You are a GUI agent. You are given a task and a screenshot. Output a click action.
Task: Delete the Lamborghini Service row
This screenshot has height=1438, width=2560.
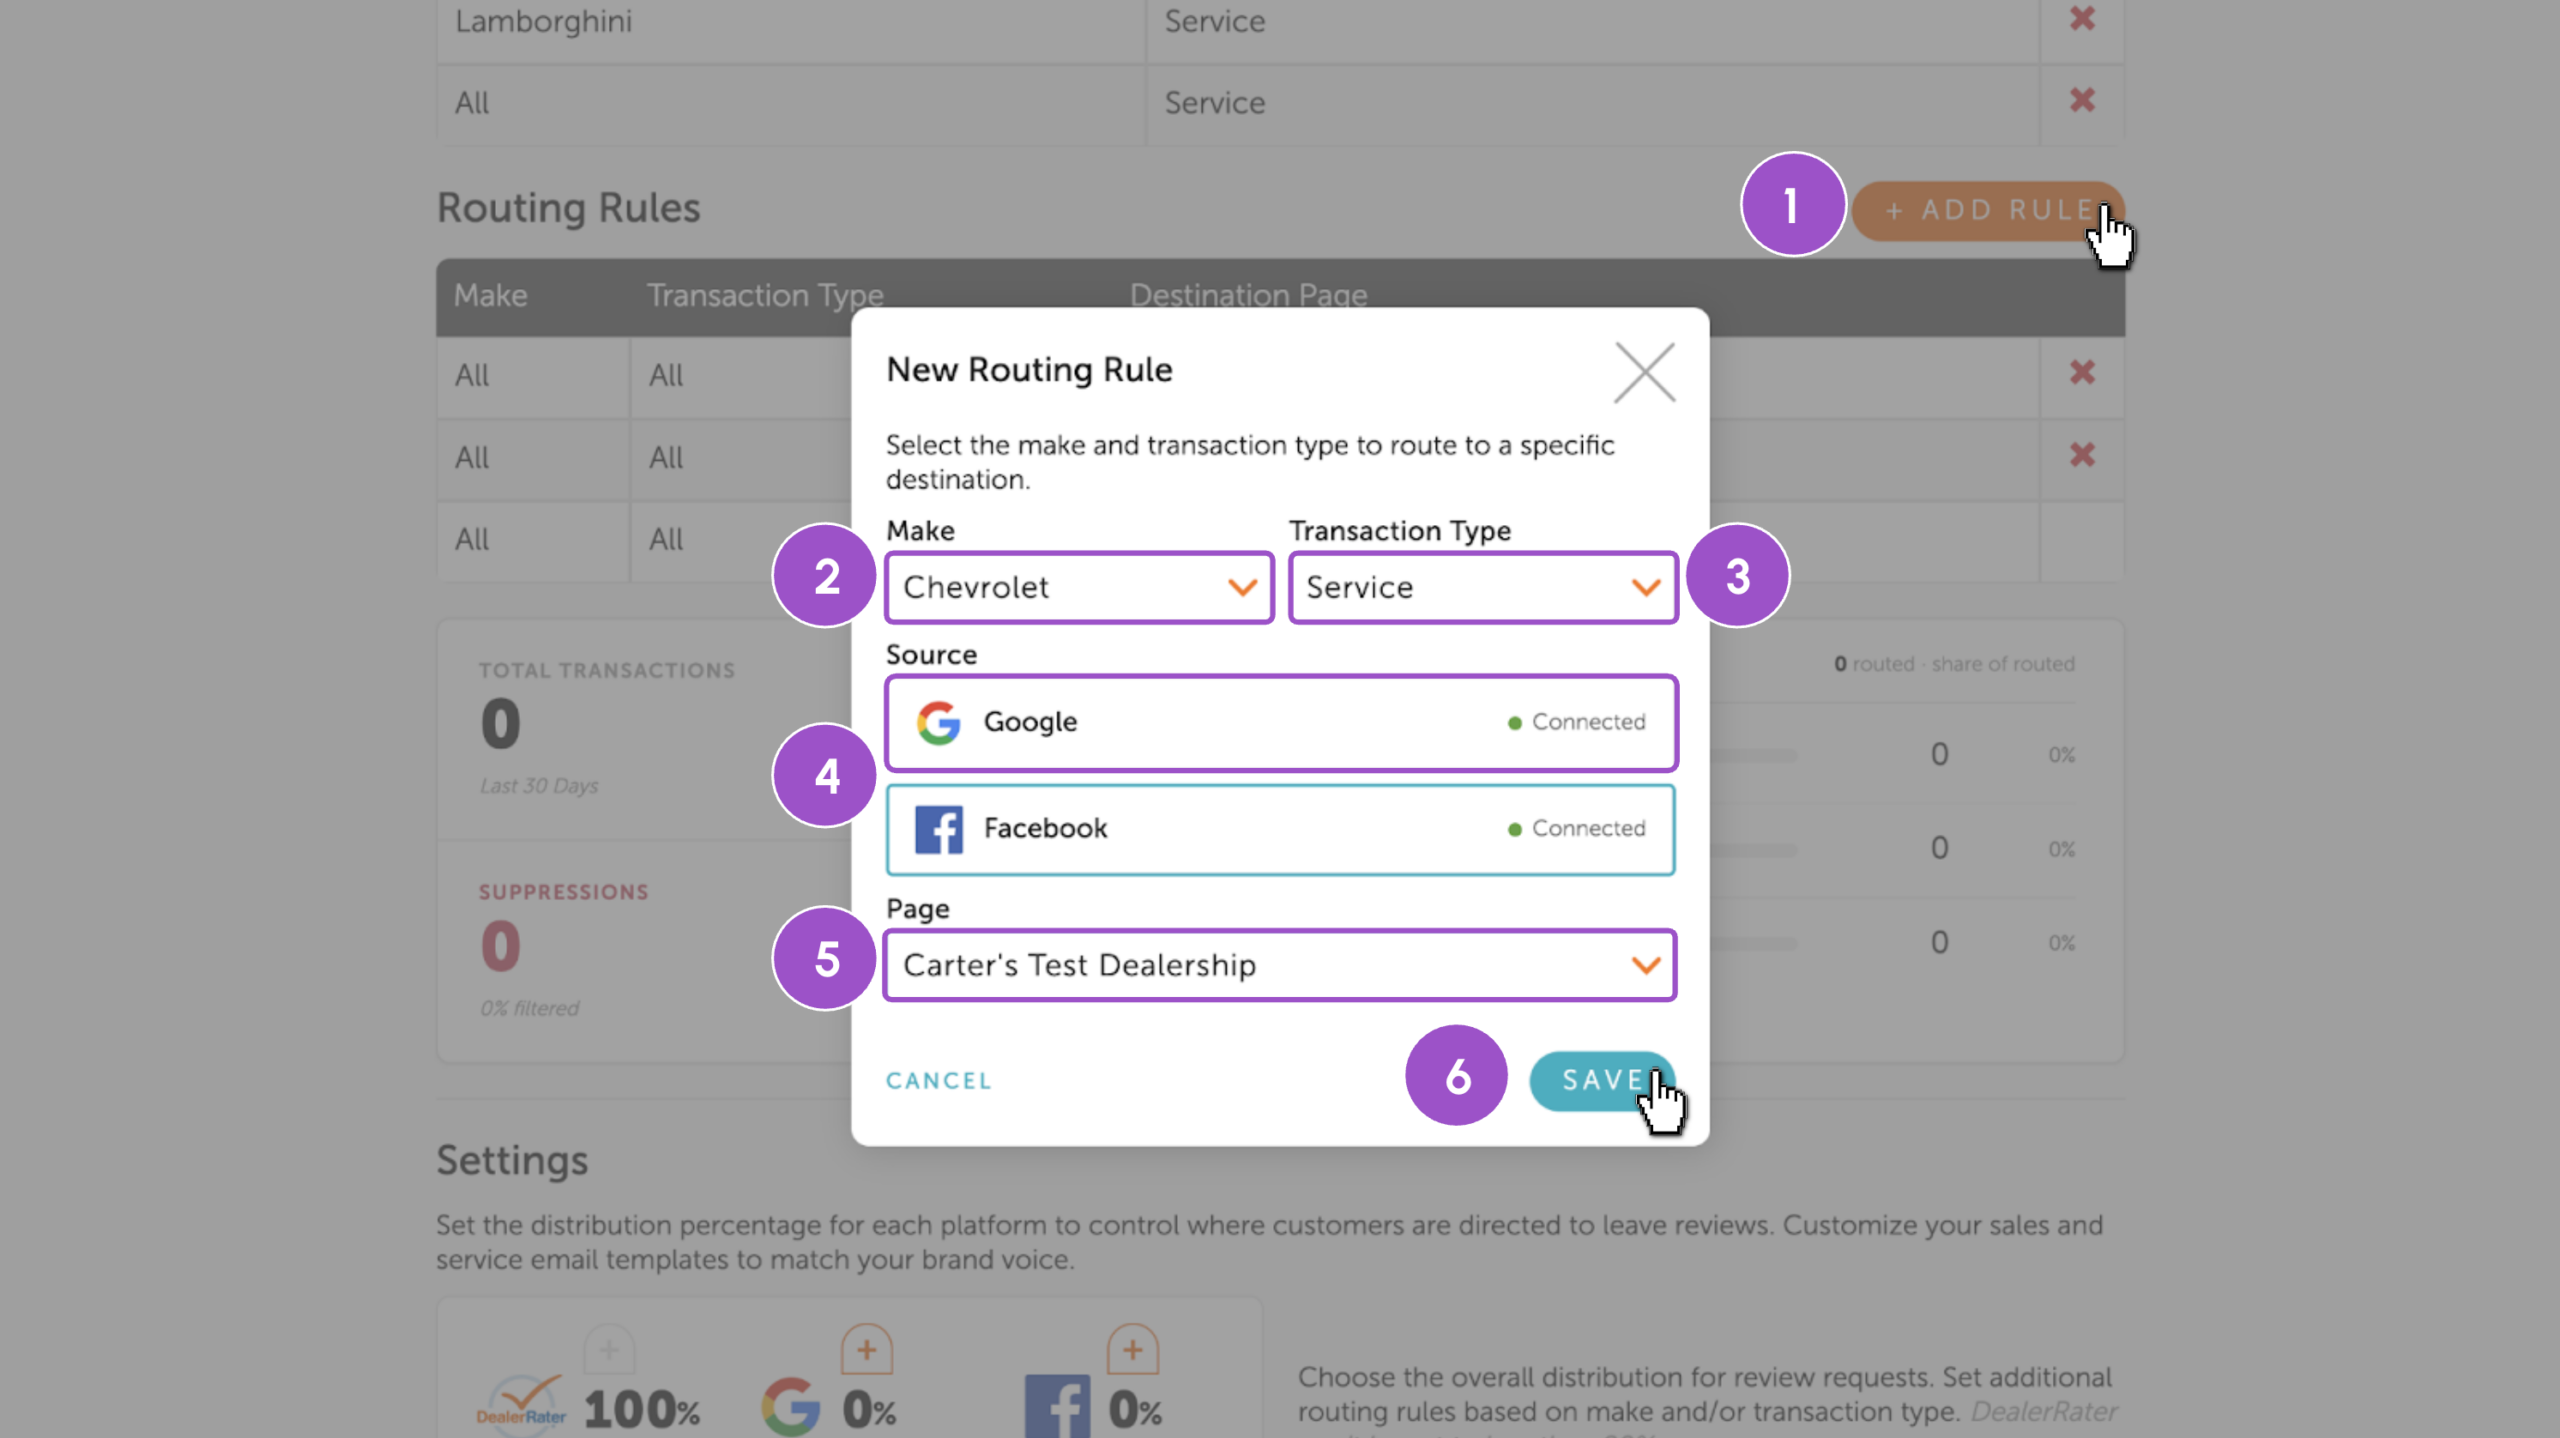coord(2082,18)
